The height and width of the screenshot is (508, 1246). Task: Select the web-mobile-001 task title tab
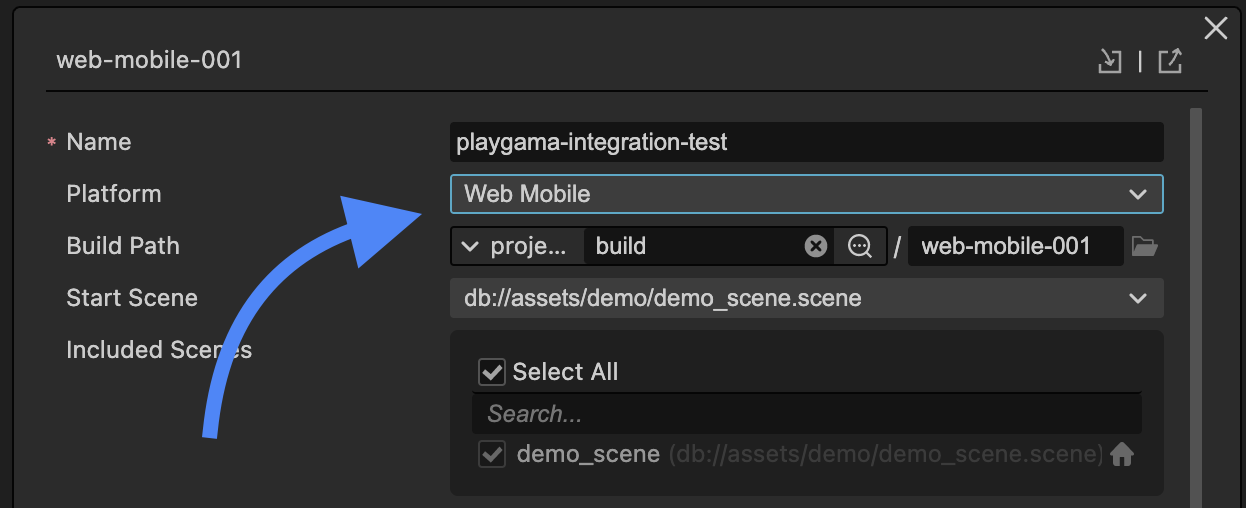click(149, 60)
